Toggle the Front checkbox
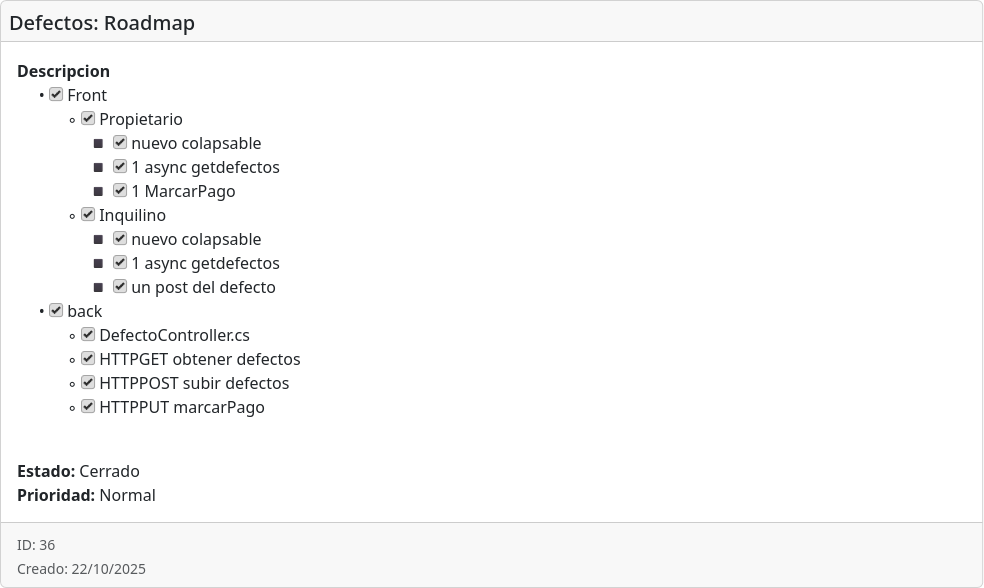Screen dimensions: 984x588 coord(56,95)
